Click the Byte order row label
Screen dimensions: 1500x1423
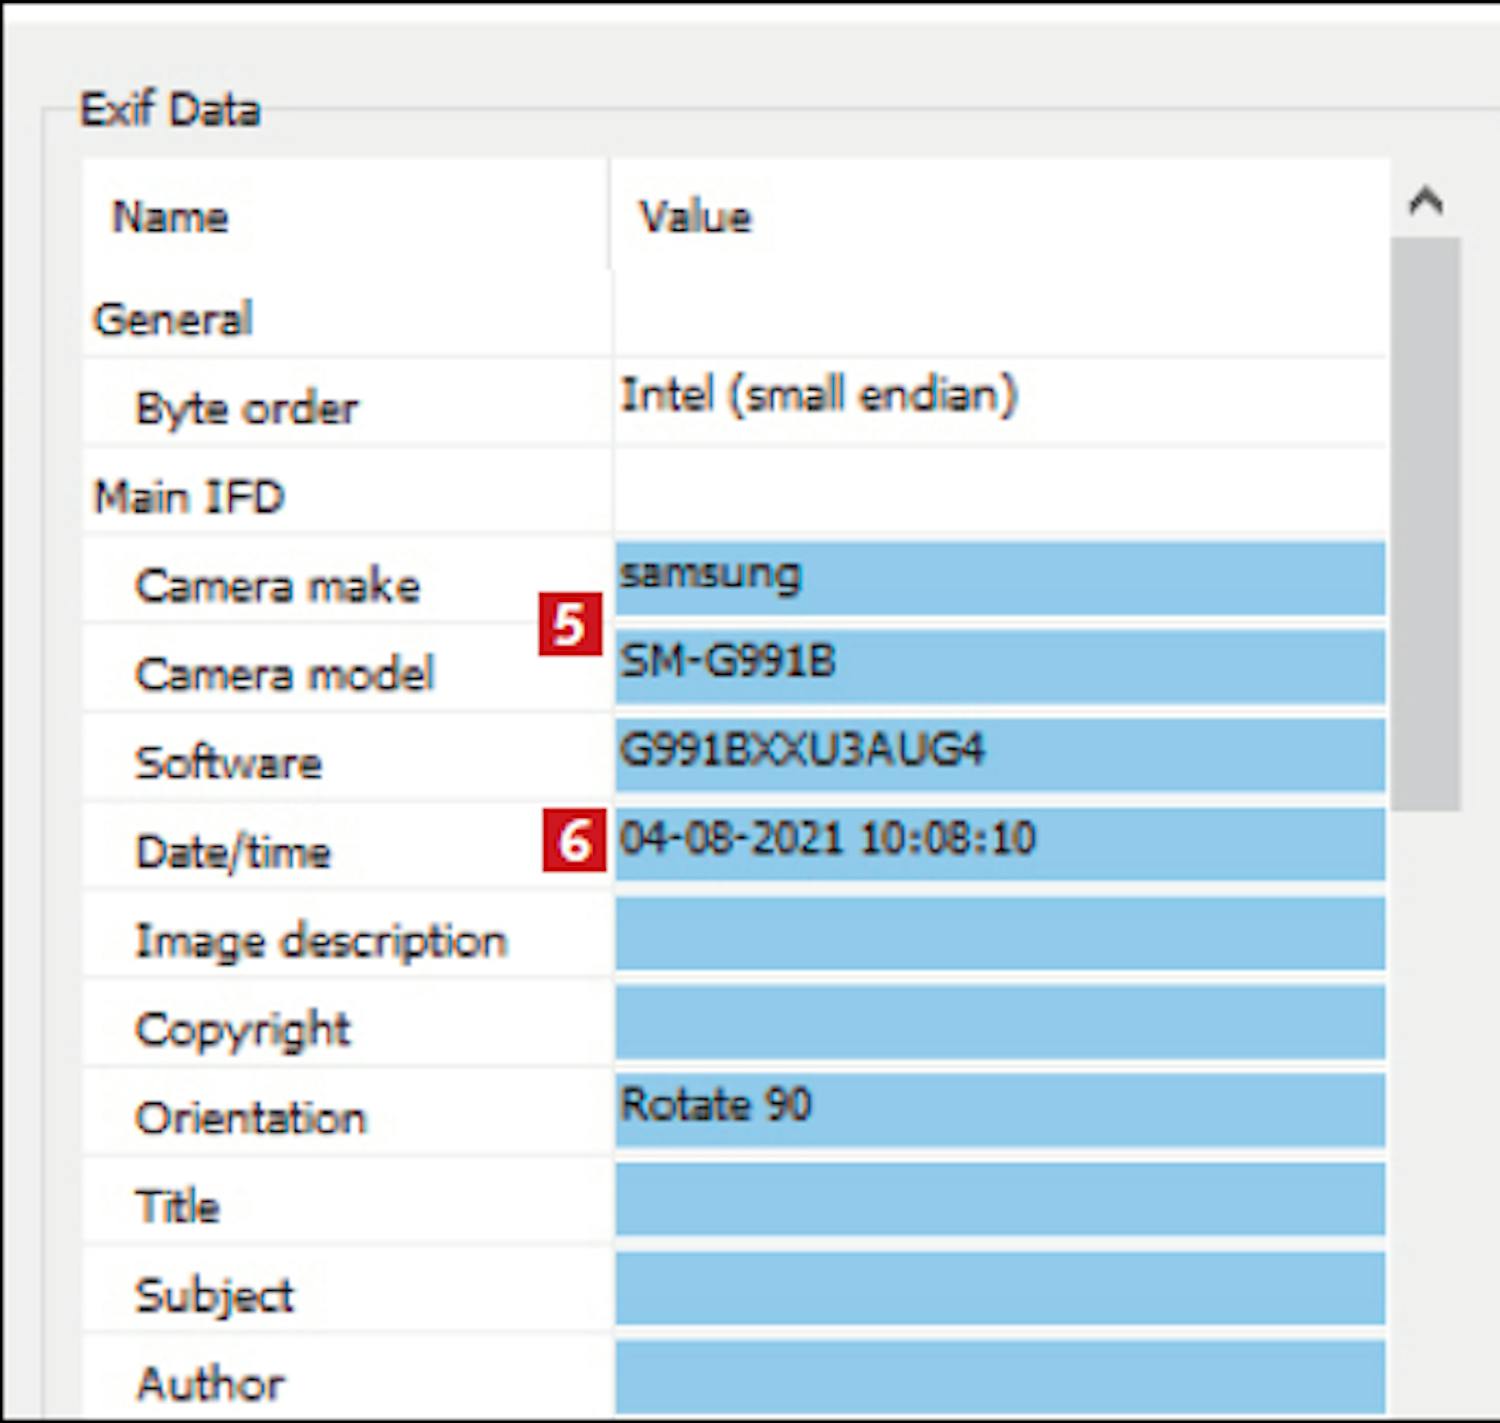coord(246,408)
